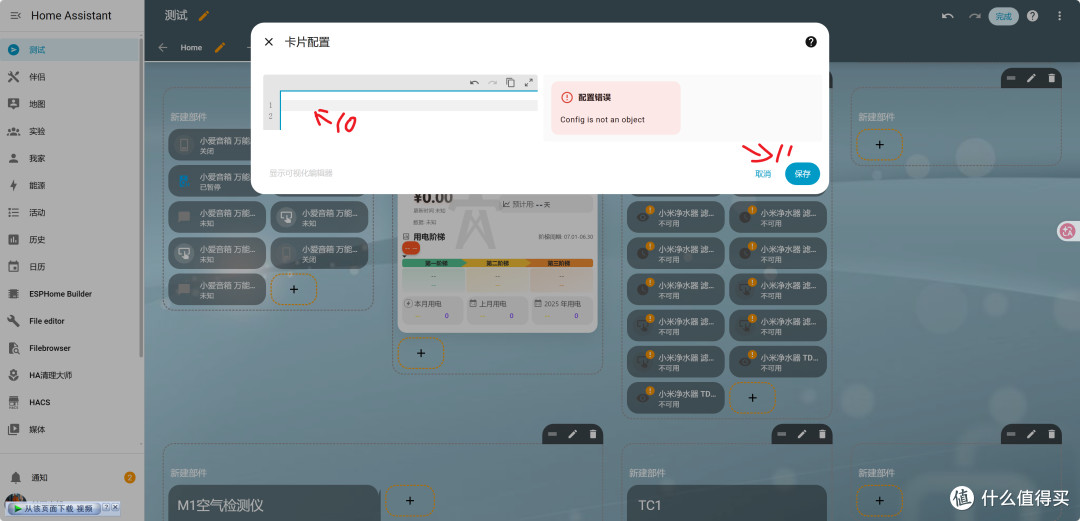Redo the dashboard change

[x=975, y=16]
